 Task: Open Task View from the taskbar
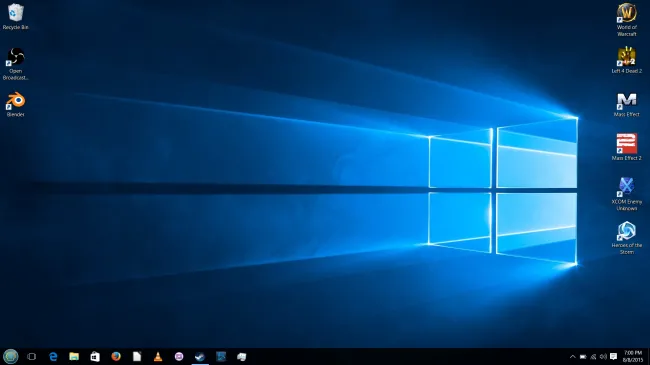click(32, 356)
